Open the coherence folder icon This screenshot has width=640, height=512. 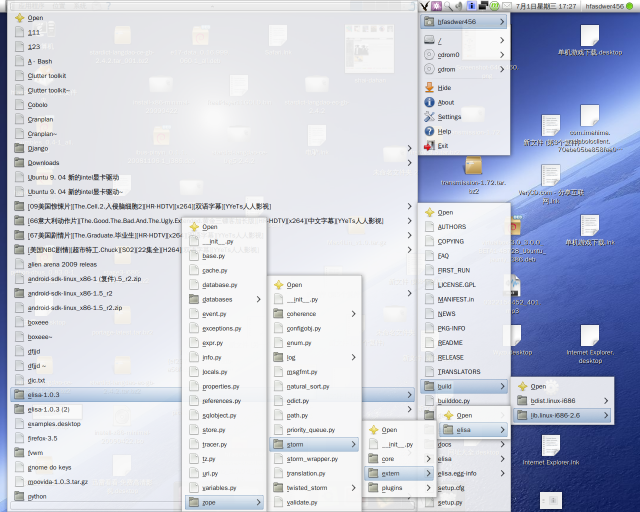pos(278,314)
